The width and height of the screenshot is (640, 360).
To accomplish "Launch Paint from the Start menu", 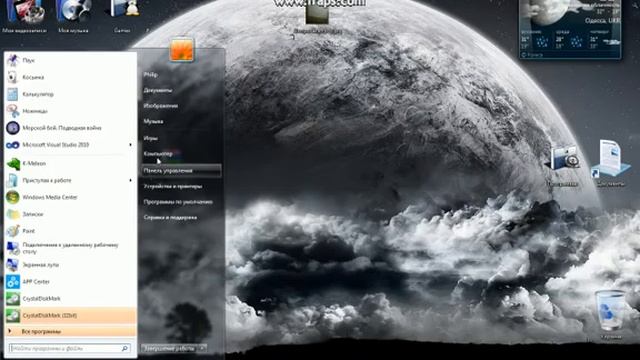I will [70, 231].
